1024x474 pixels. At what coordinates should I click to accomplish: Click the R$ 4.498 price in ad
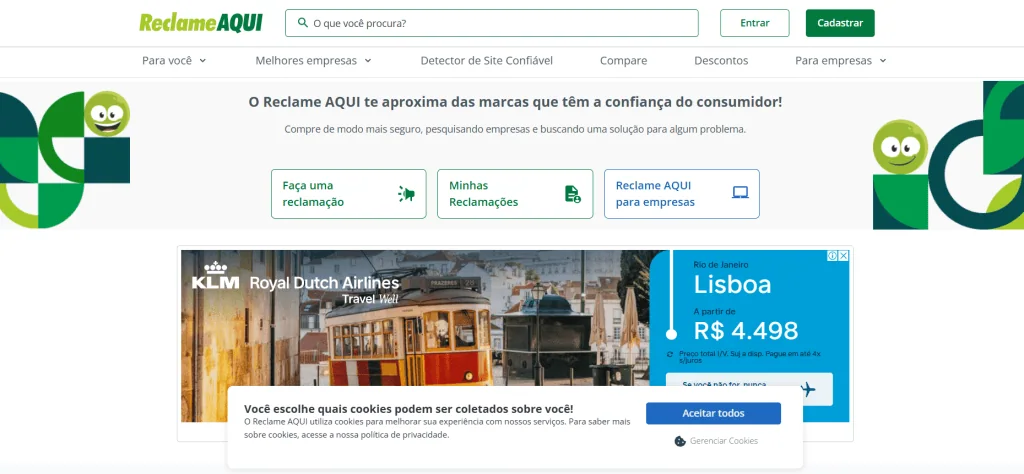[746, 330]
